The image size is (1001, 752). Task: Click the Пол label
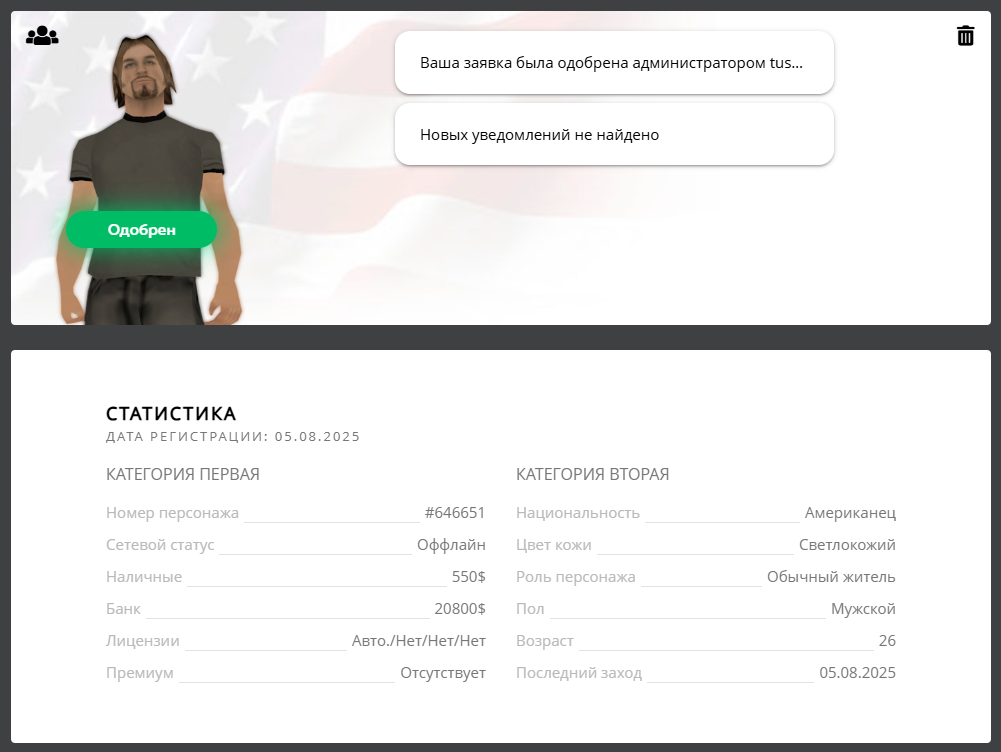(x=530, y=608)
